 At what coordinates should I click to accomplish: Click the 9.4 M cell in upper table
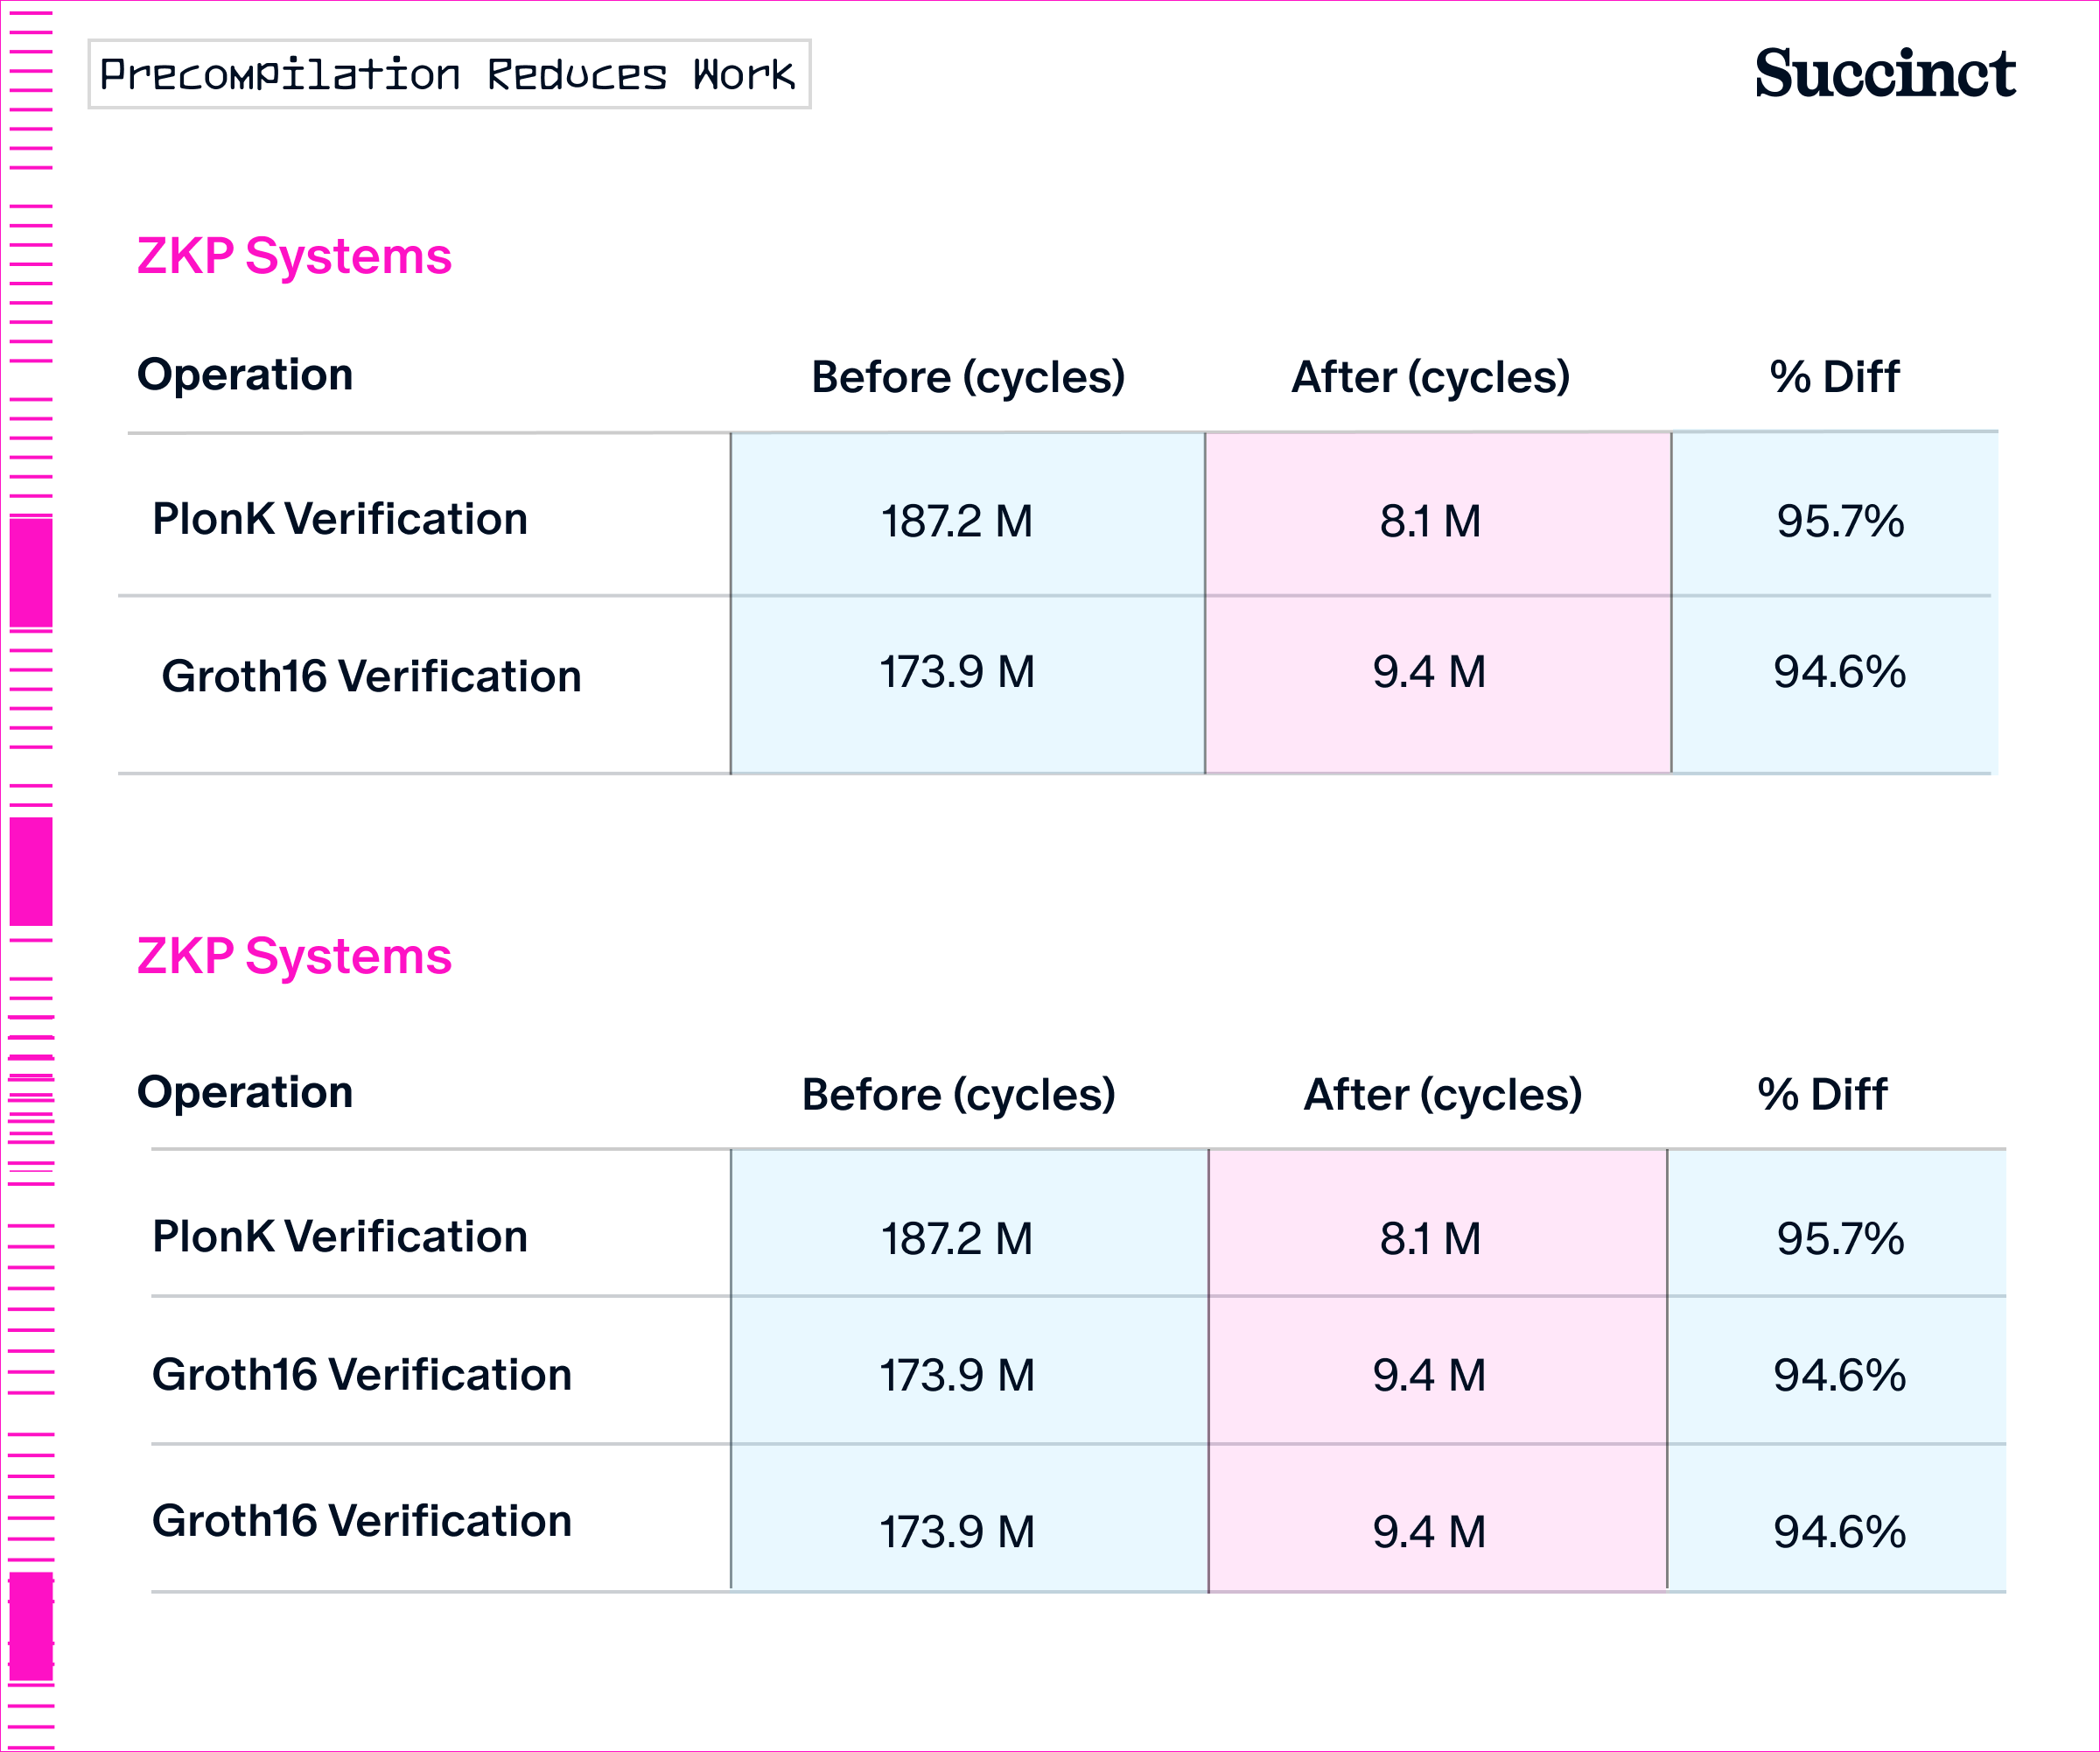(1429, 671)
